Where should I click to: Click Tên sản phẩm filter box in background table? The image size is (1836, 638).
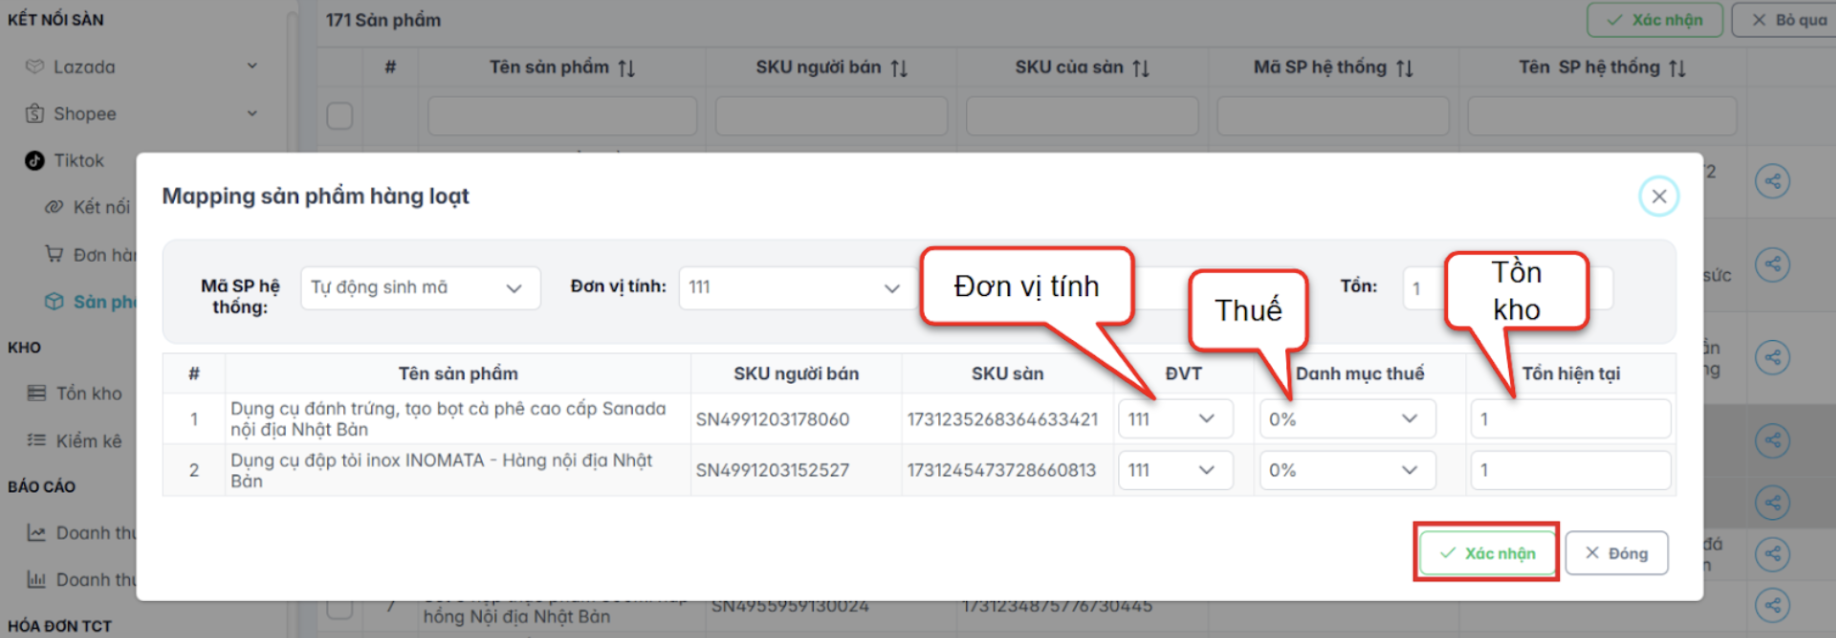pyautogui.click(x=562, y=116)
